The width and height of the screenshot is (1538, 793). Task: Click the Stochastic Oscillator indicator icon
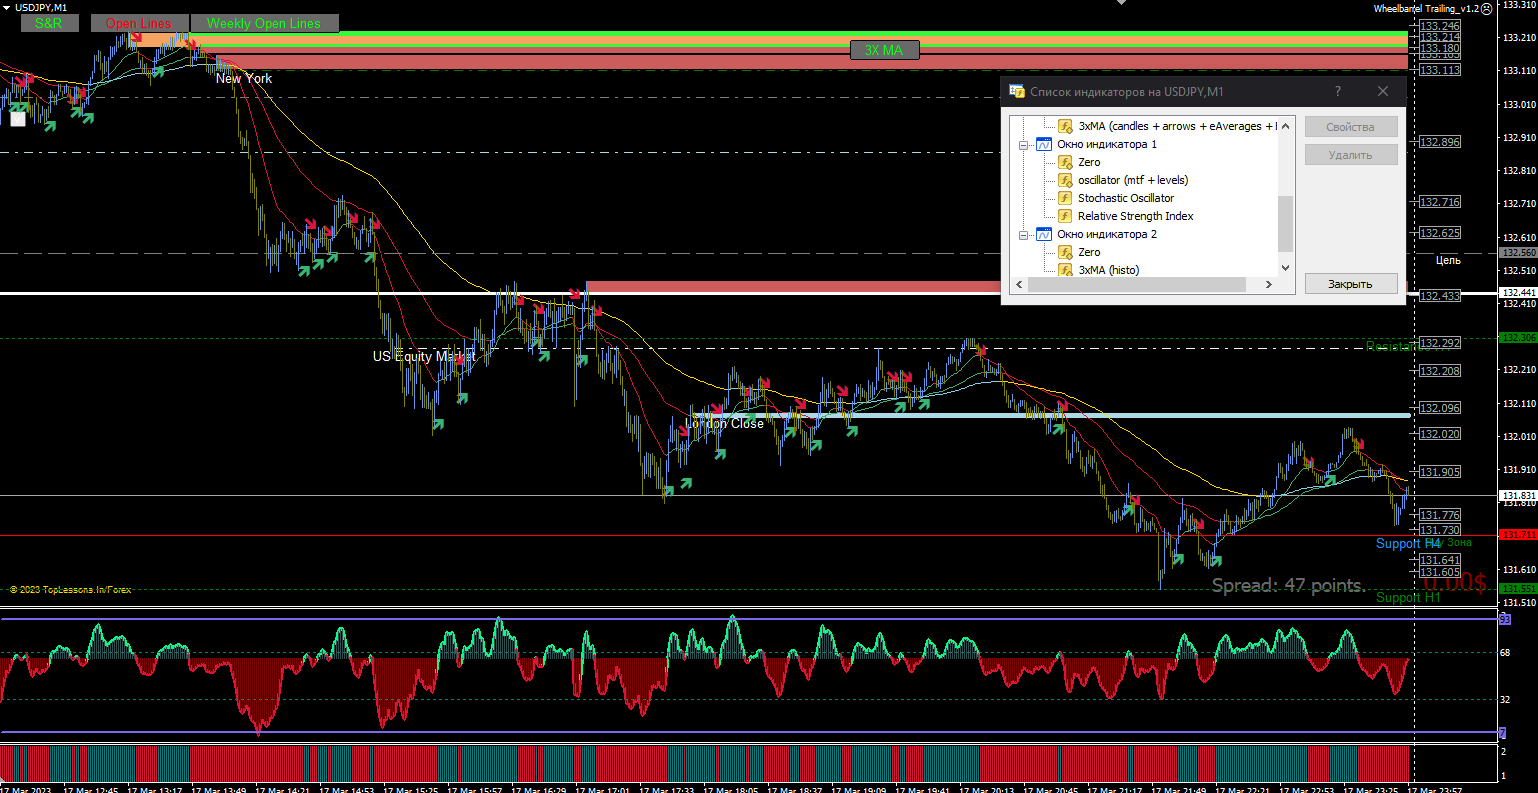(x=1065, y=198)
